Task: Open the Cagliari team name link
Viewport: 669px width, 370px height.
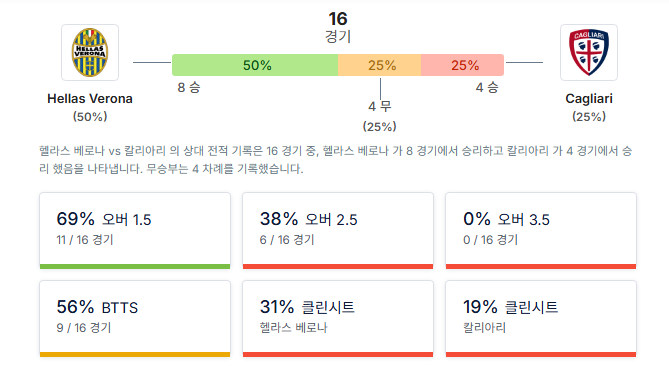Action: pyautogui.click(x=589, y=99)
